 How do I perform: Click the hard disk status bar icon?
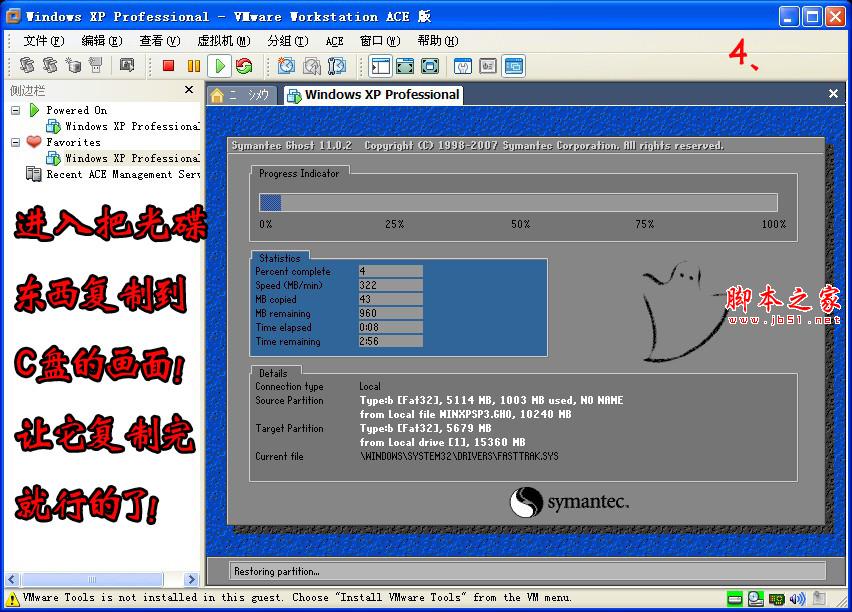735,599
